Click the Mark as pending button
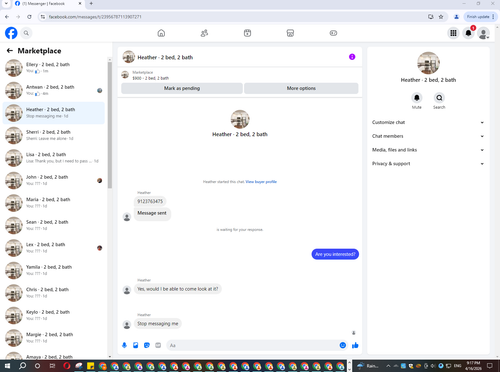The image size is (500, 372). pos(182,88)
